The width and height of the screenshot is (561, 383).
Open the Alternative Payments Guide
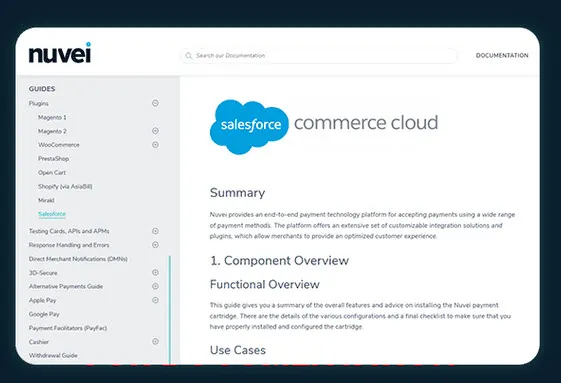coord(66,286)
